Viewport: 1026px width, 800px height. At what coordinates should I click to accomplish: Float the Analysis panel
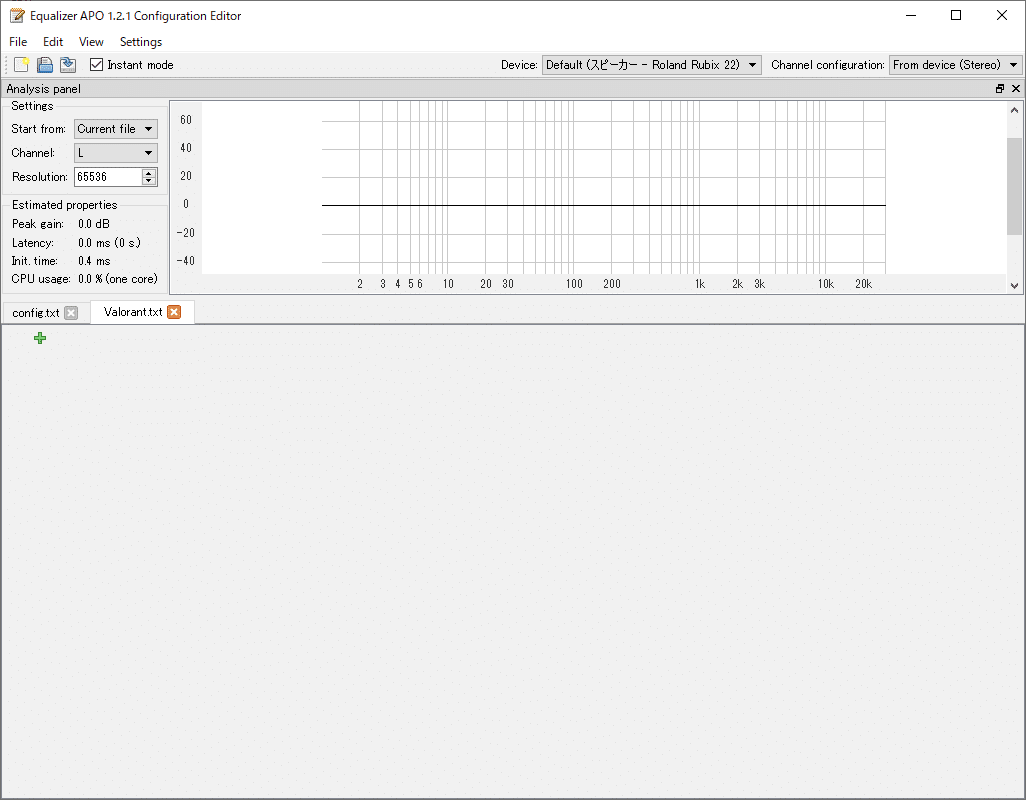(1000, 88)
